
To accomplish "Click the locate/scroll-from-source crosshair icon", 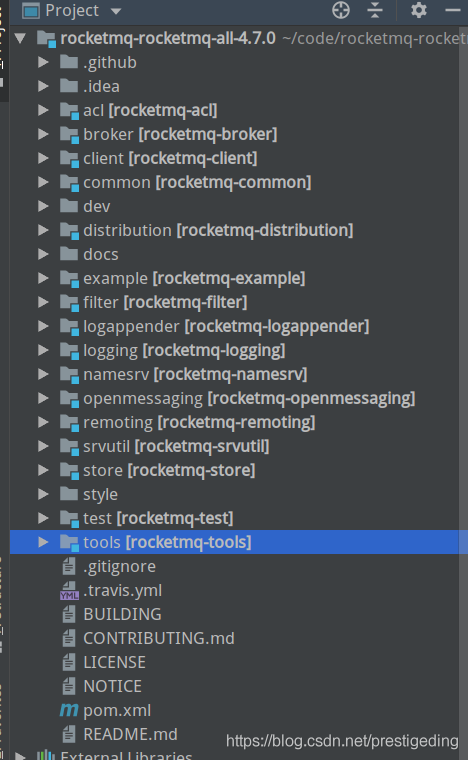I will coord(341,10).
